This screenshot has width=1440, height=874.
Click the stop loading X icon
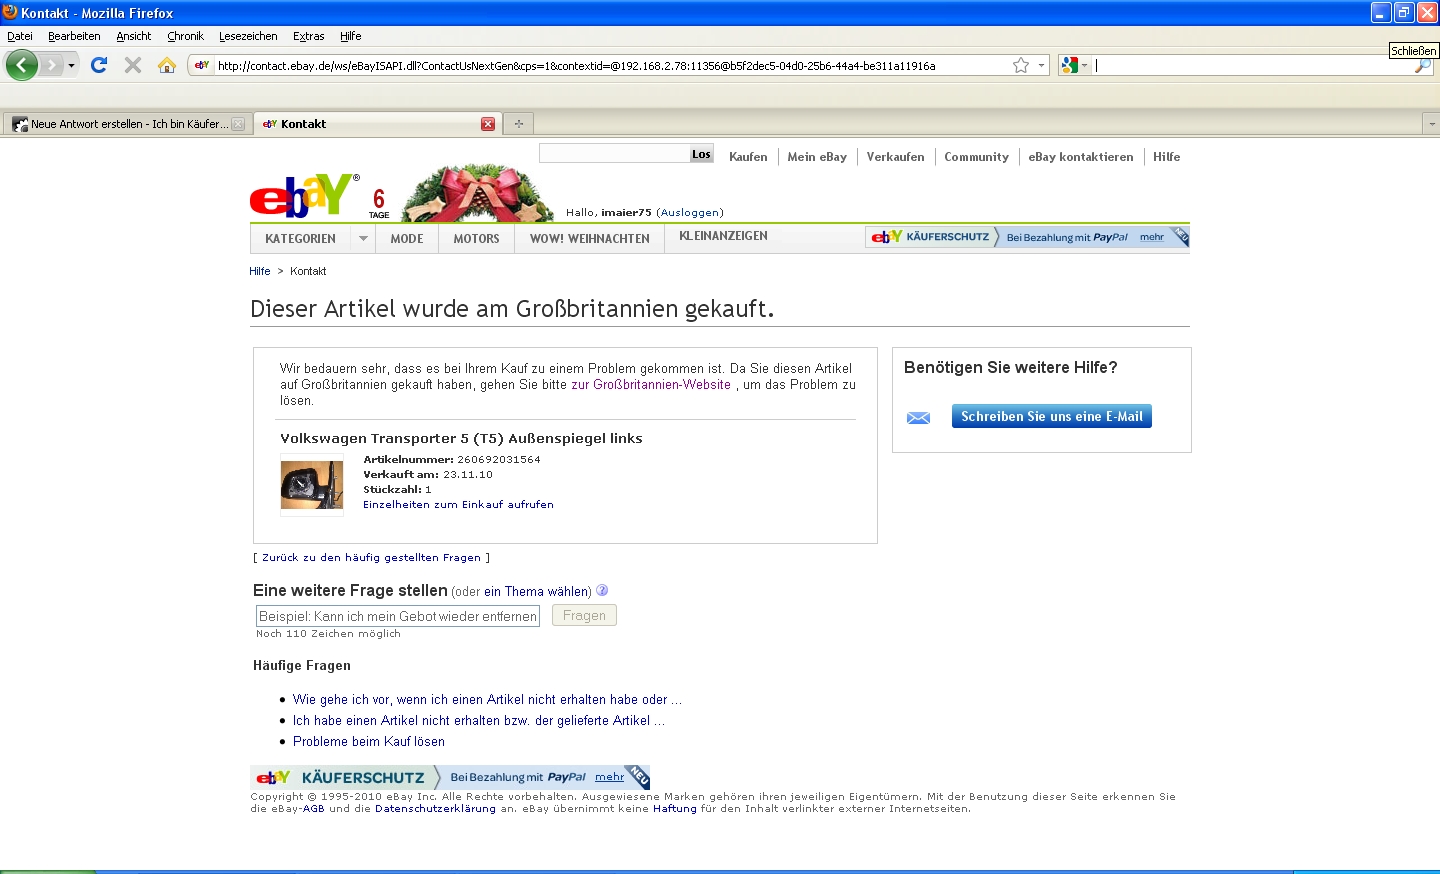click(x=132, y=65)
